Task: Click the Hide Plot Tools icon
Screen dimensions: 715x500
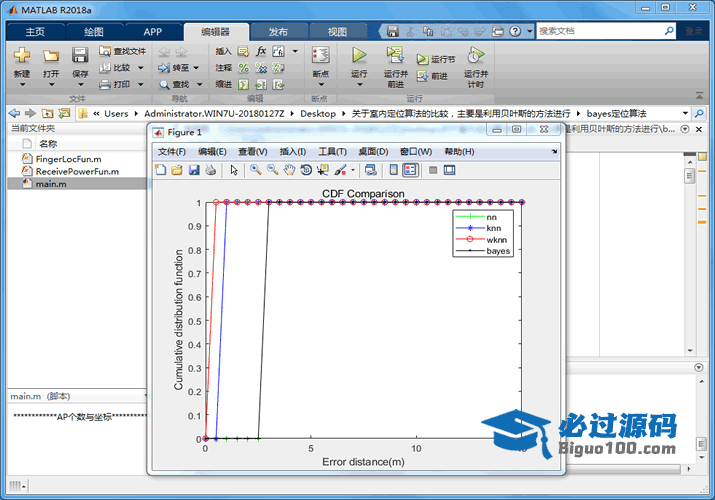Action: pyautogui.click(x=433, y=170)
